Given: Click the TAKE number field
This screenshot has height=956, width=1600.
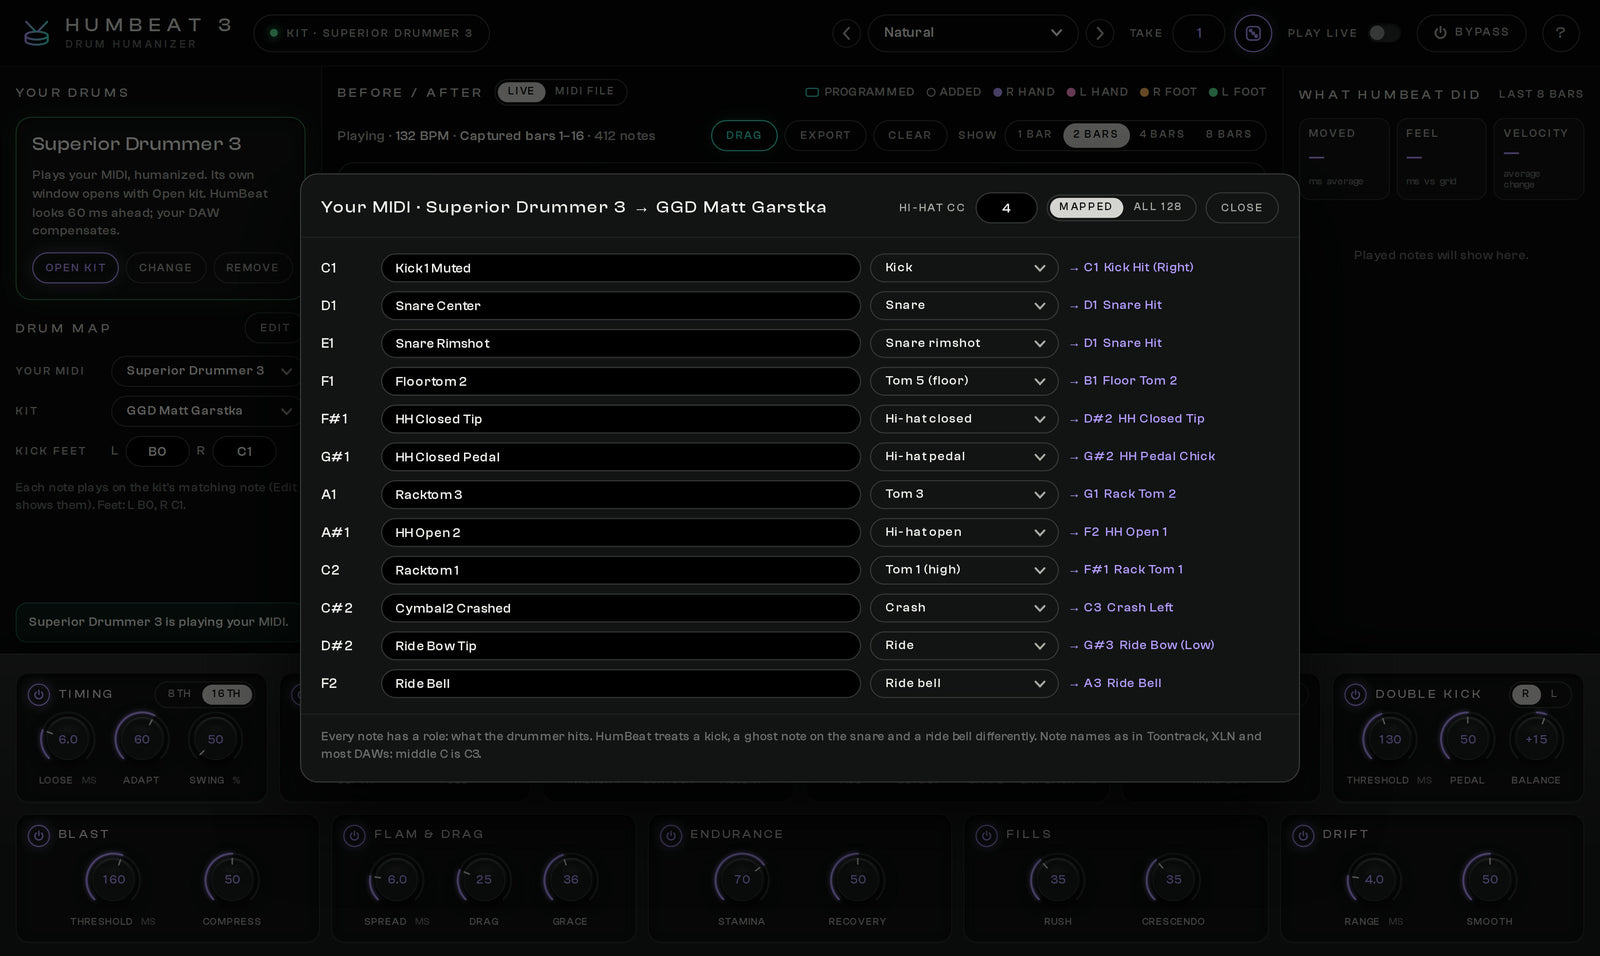Looking at the screenshot, I should (x=1199, y=33).
